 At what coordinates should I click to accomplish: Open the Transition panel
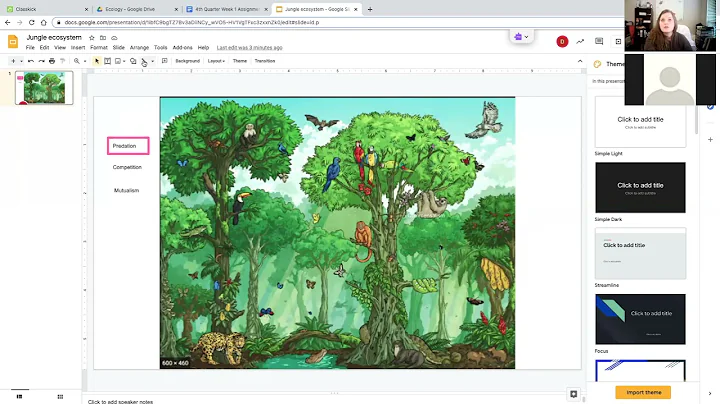coord(265,61)
